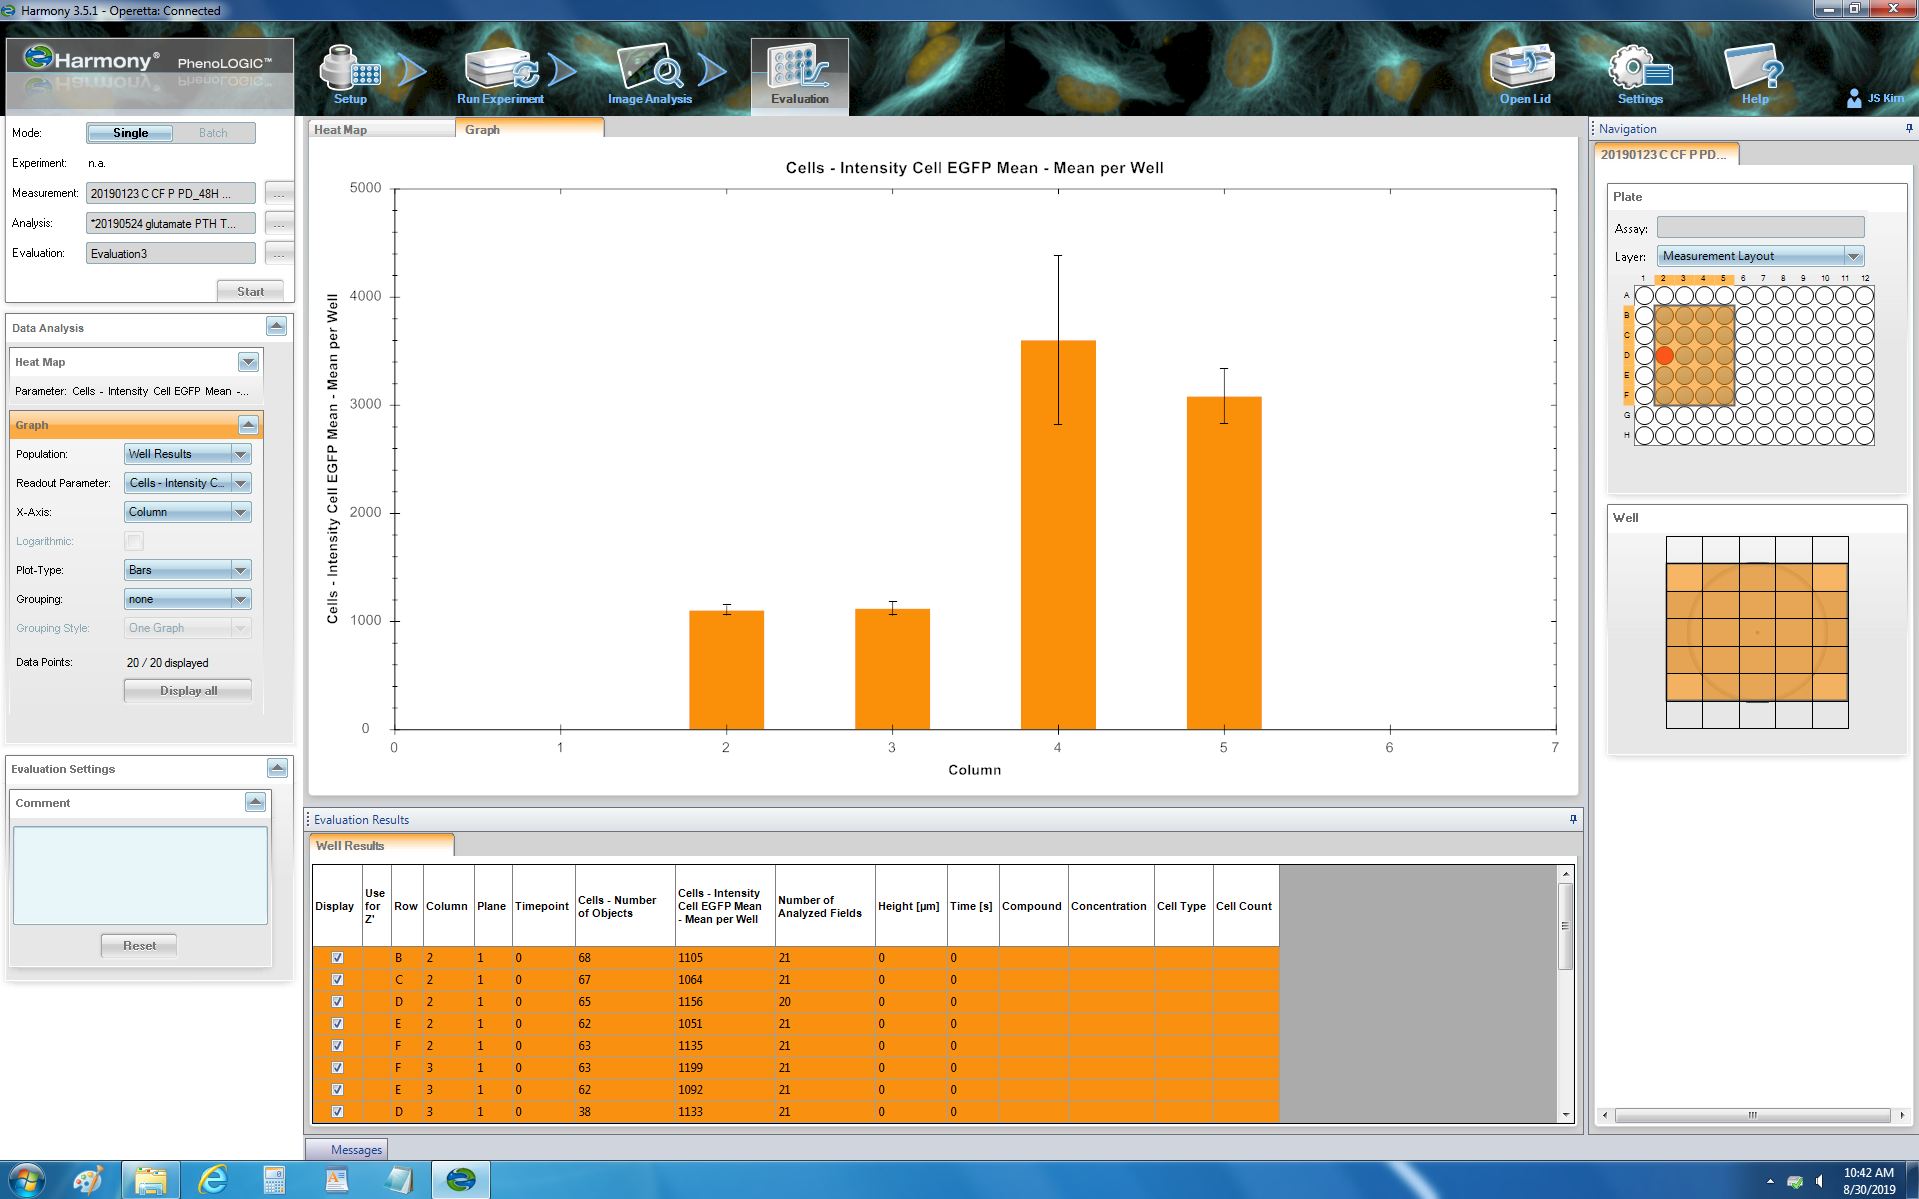The width and height of the screenshot is (1919, 1199).
Task: Pin the Evaluation Results panel
Action: pos(1573,819)
